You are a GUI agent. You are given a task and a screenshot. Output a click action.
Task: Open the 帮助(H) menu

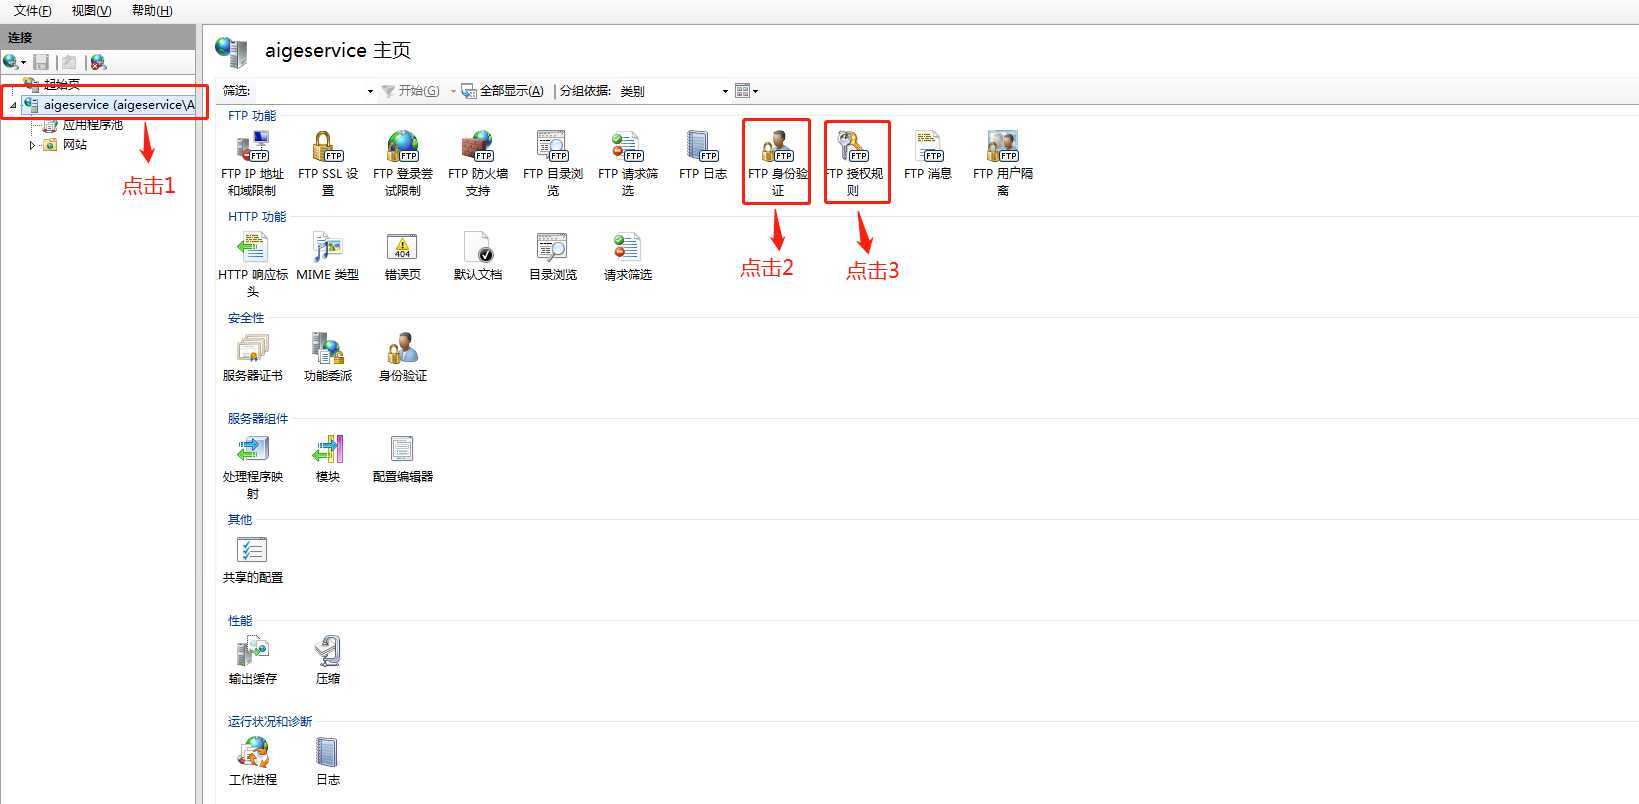tap(152, 11)
